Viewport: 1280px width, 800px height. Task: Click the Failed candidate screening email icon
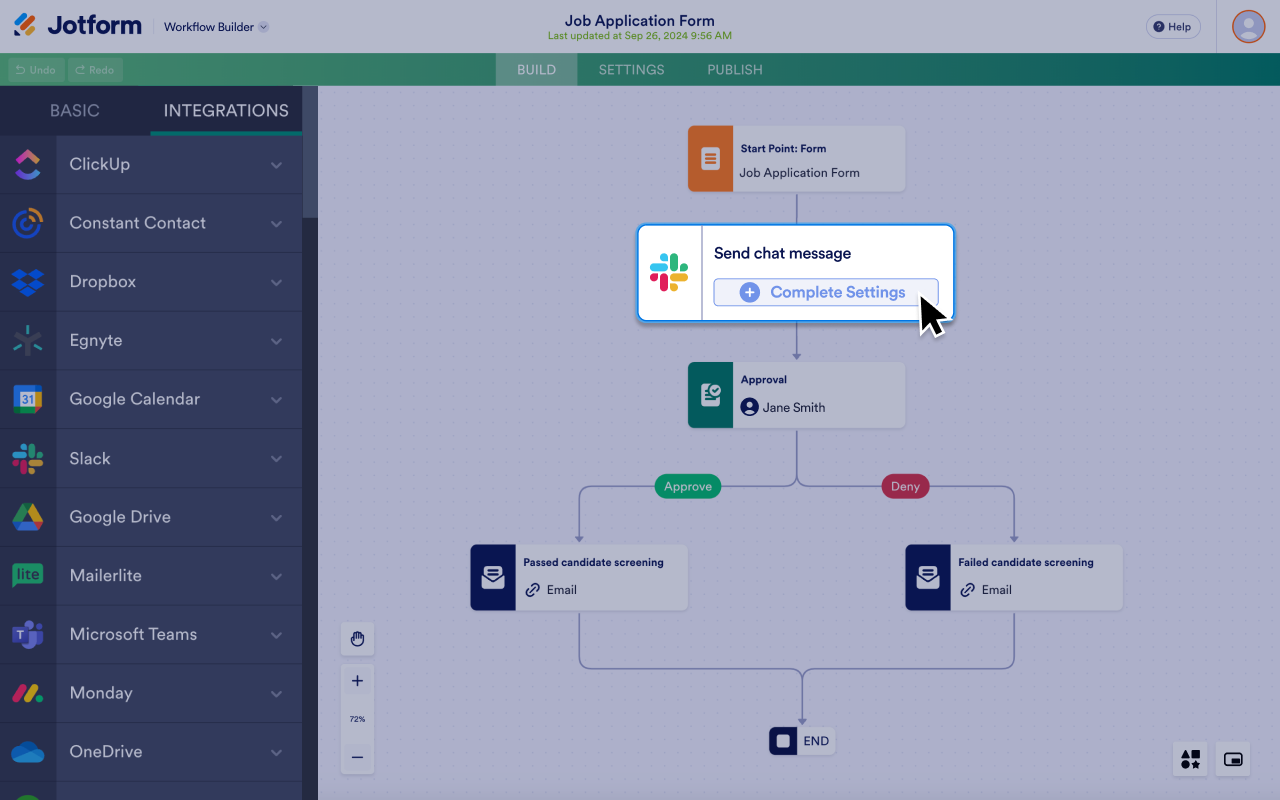coord(928,577)
